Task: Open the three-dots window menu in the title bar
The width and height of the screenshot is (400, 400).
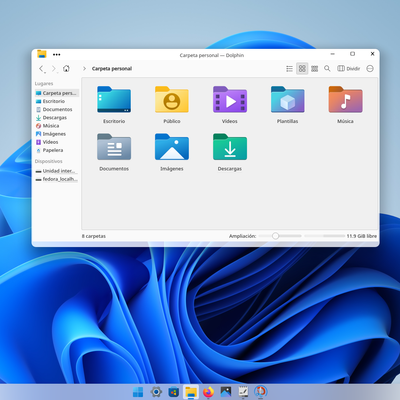Action: (x=57, y=54)
